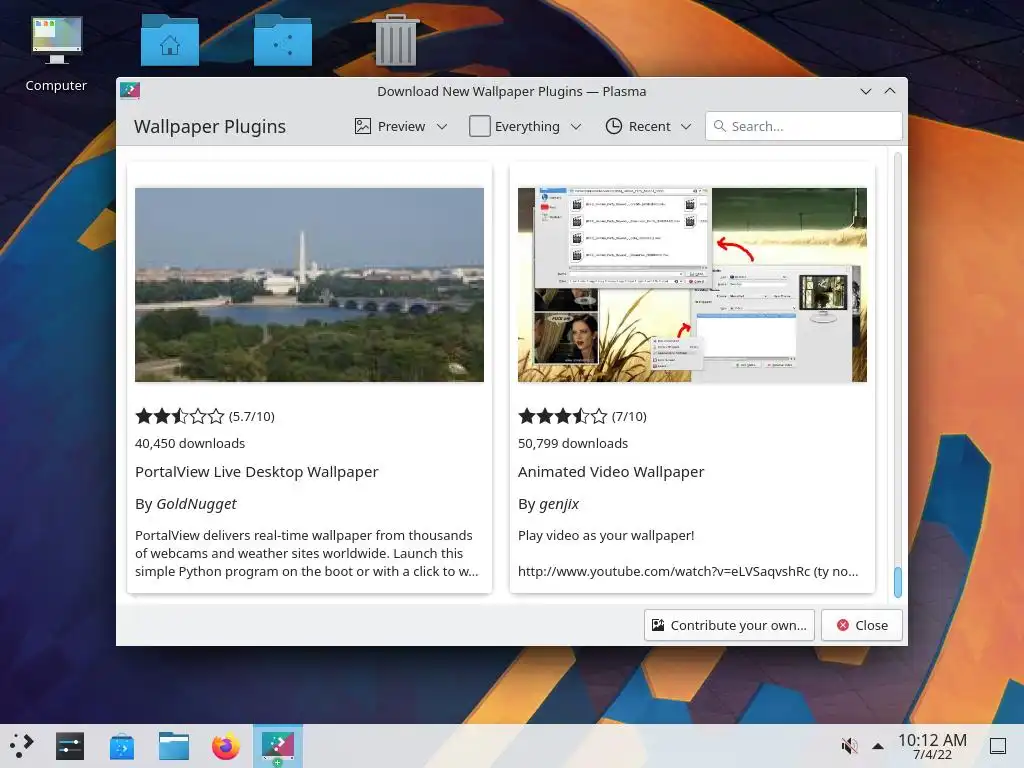Click the muted audio volume tray icon
This screenshot has width=1024, height=768.
click(x=849, y=746)
